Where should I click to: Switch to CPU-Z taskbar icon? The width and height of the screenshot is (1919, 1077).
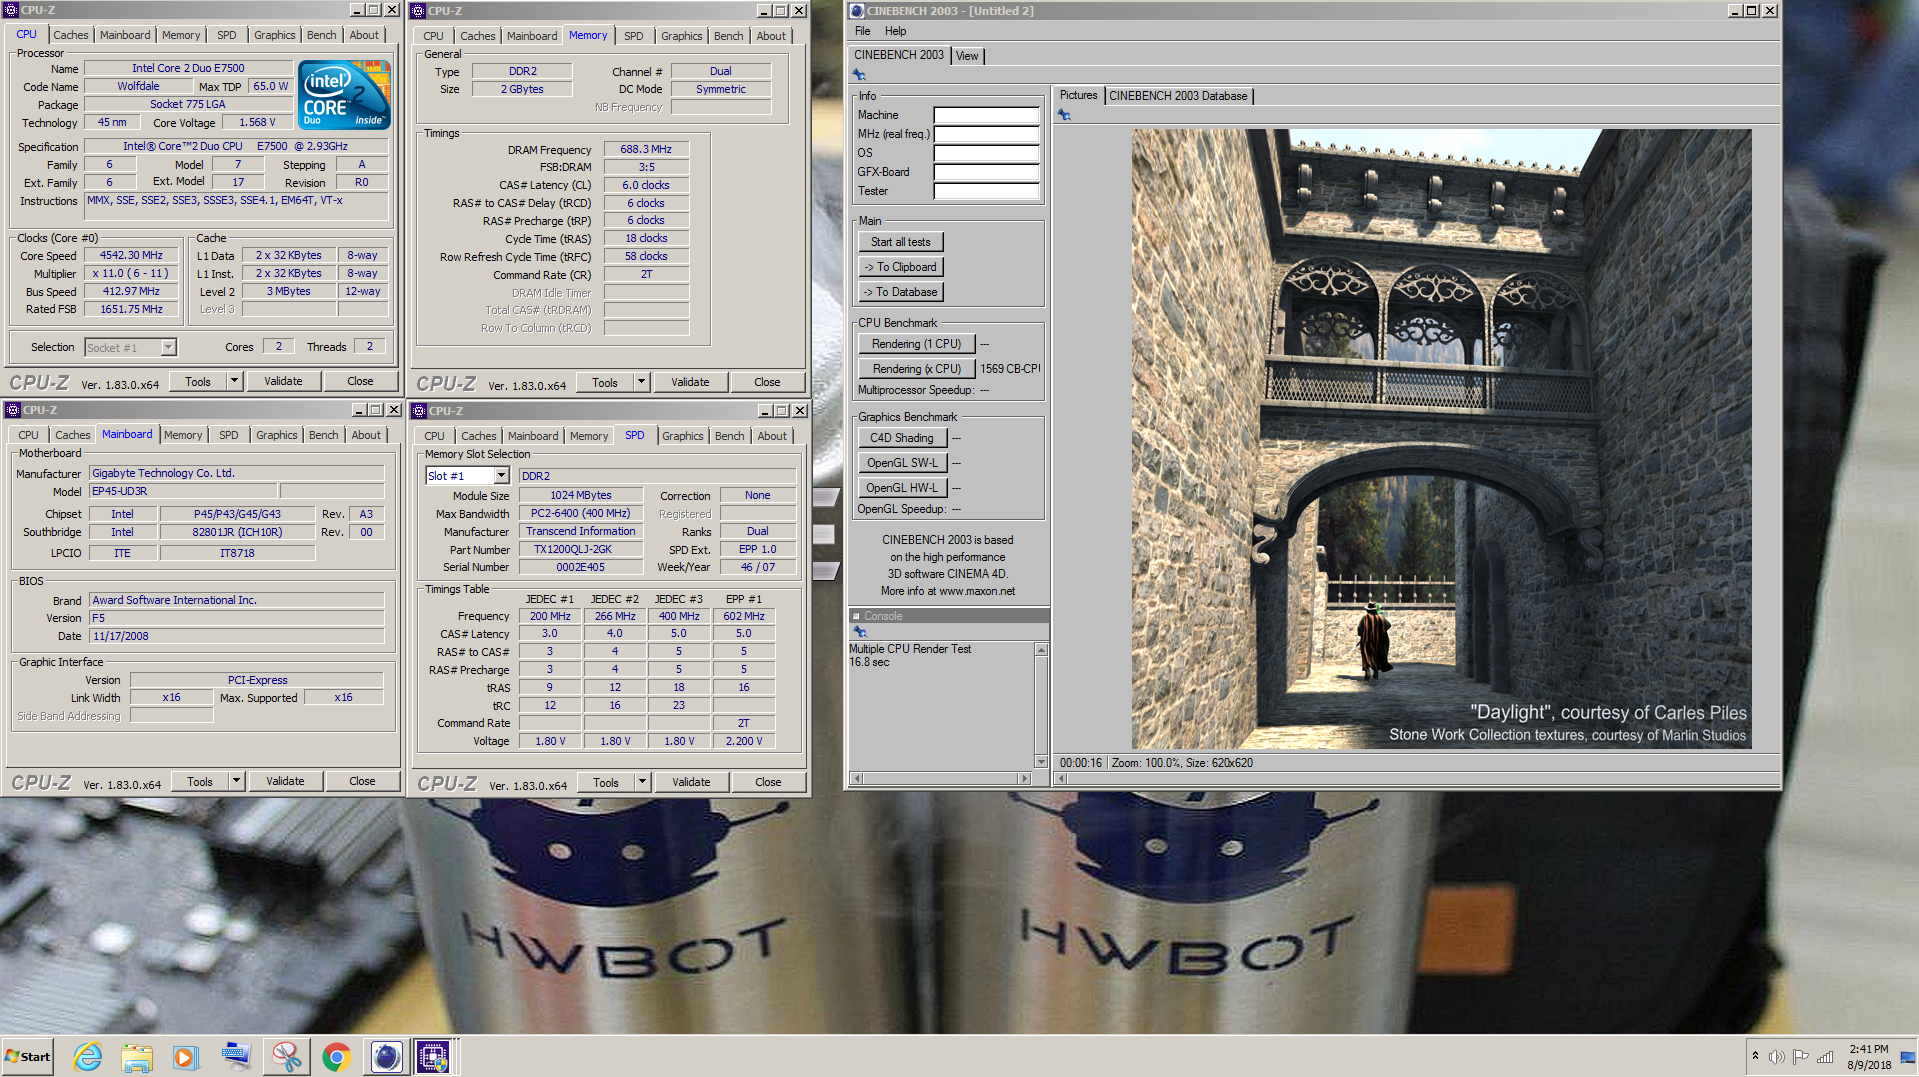click(433, 1056)
